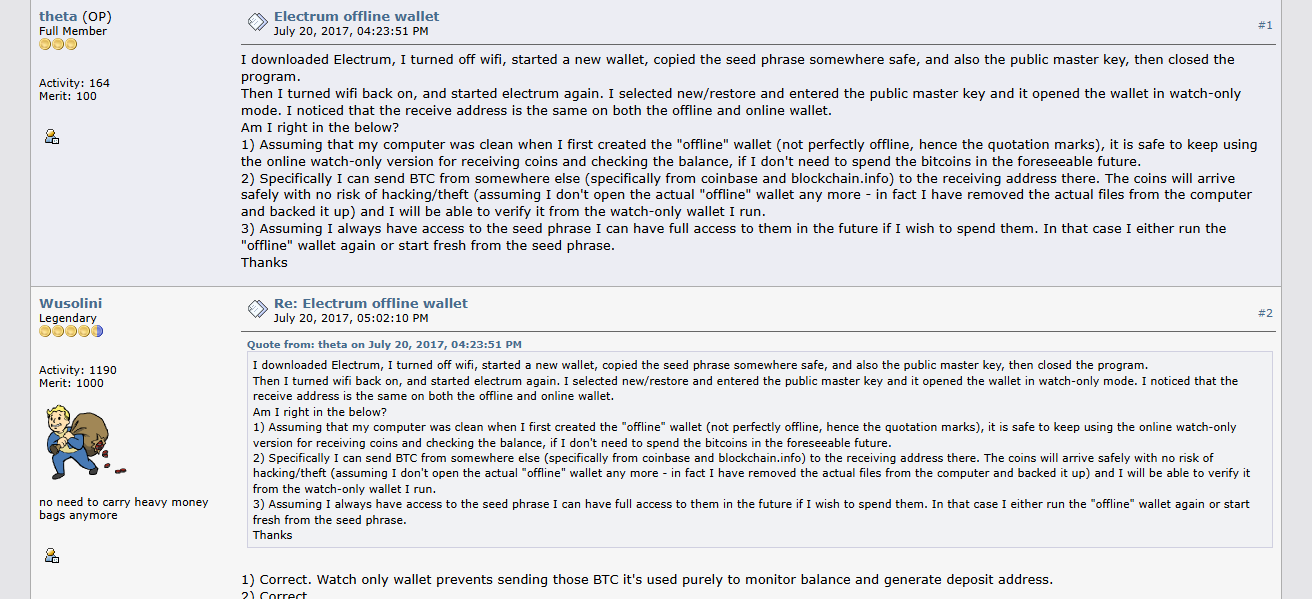Screen dimensions: 1312x599
Task: Open Wusolini's user profile link
Action: (x=70, y=303)
